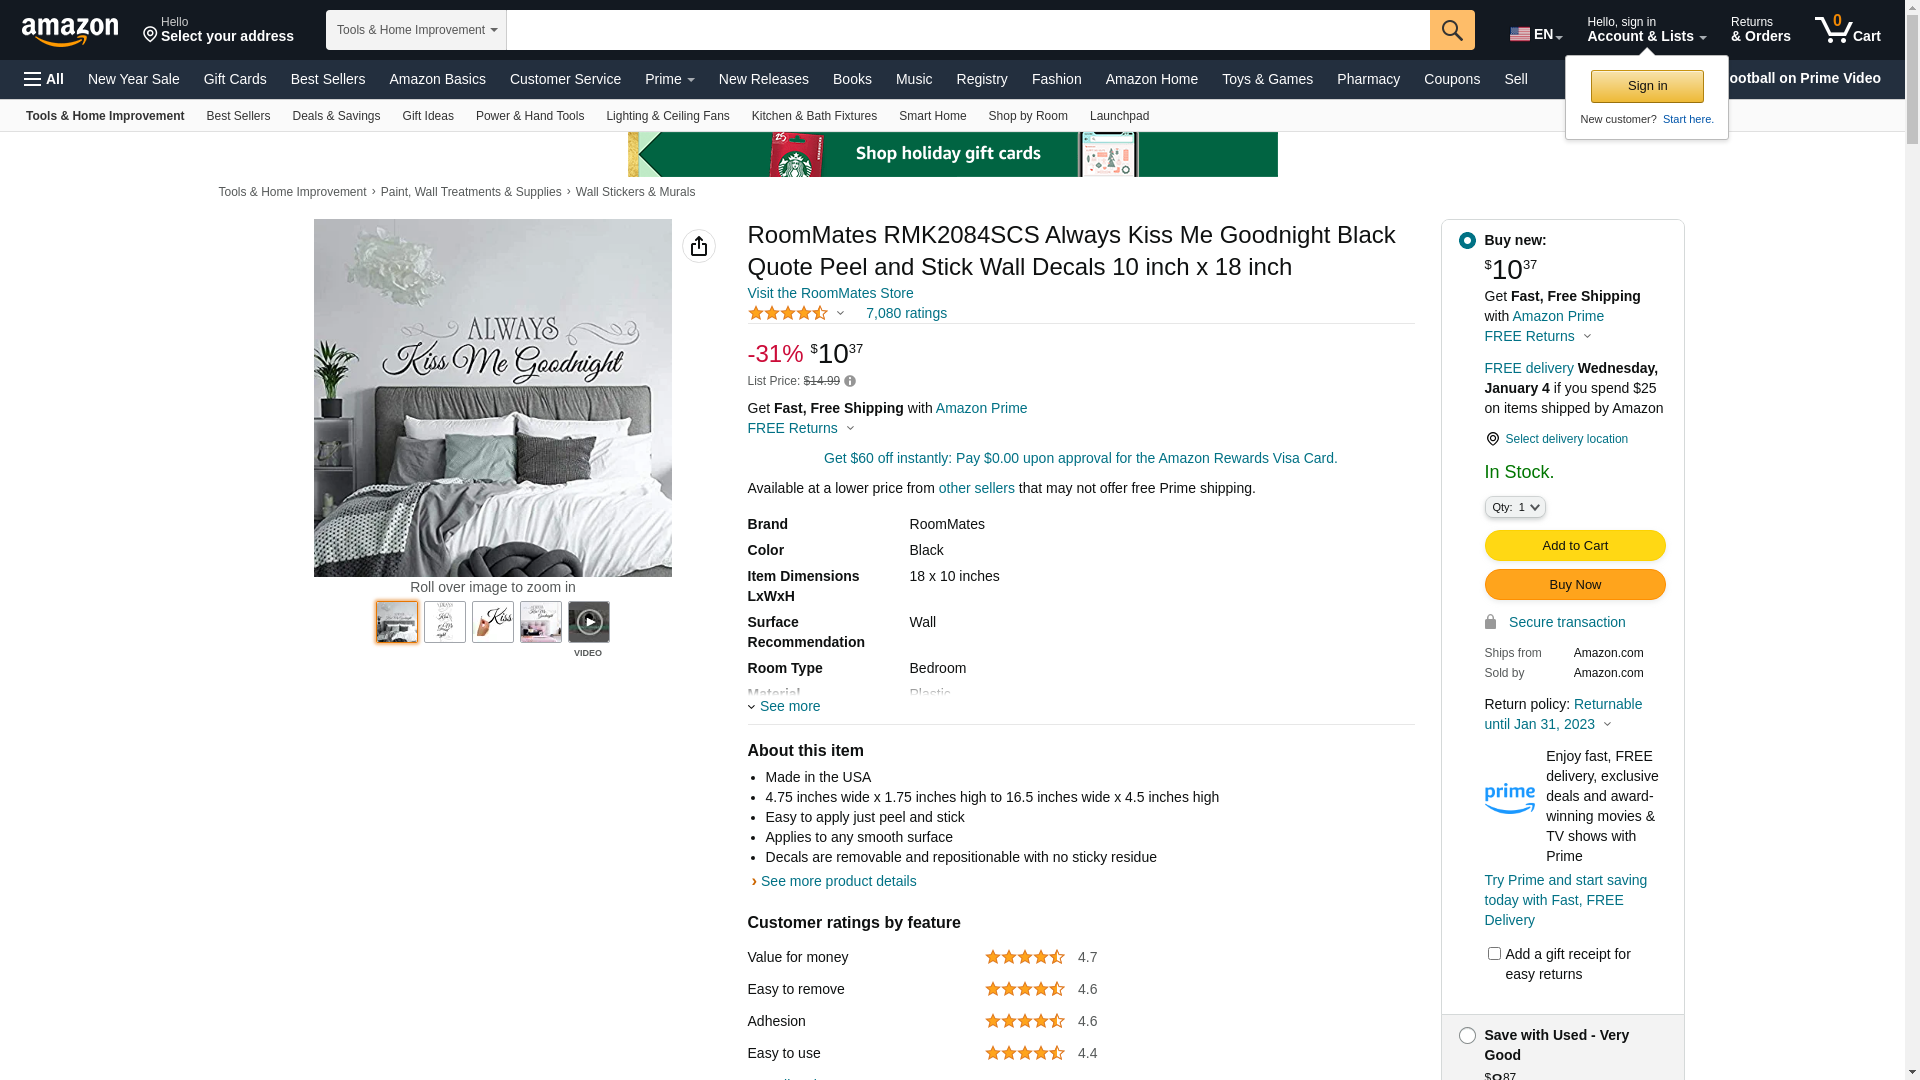Play the product video thumbnail
This screenshot has width=1920, height=1080.
point(589,622)
